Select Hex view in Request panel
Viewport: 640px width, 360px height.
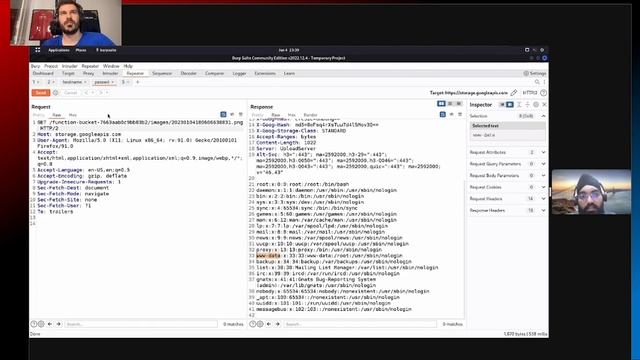tap(73, 115)
